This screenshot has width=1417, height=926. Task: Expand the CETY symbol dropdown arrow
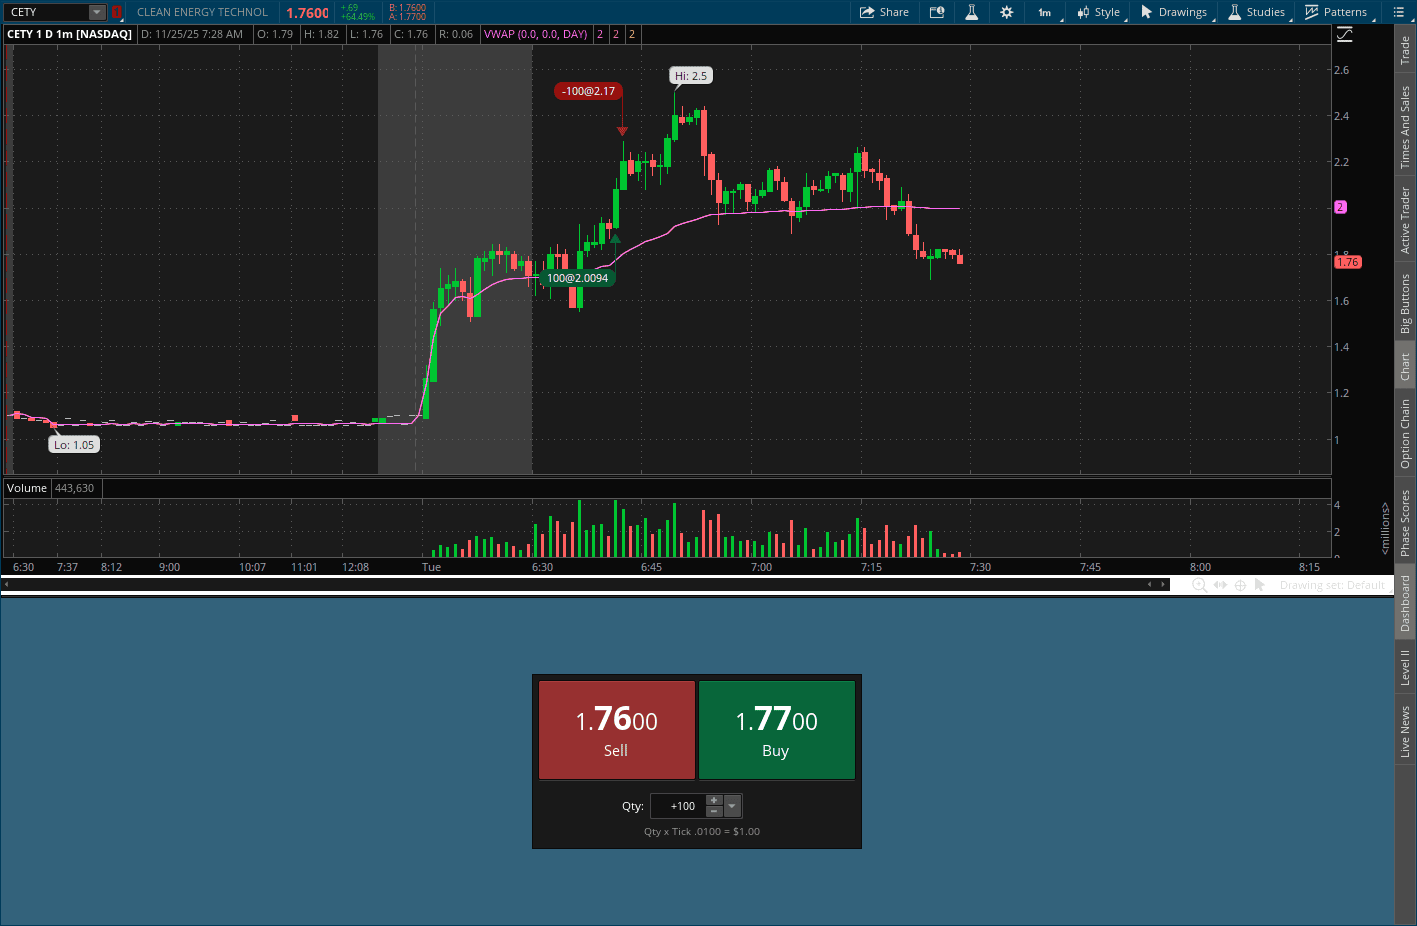pos(97,12)
